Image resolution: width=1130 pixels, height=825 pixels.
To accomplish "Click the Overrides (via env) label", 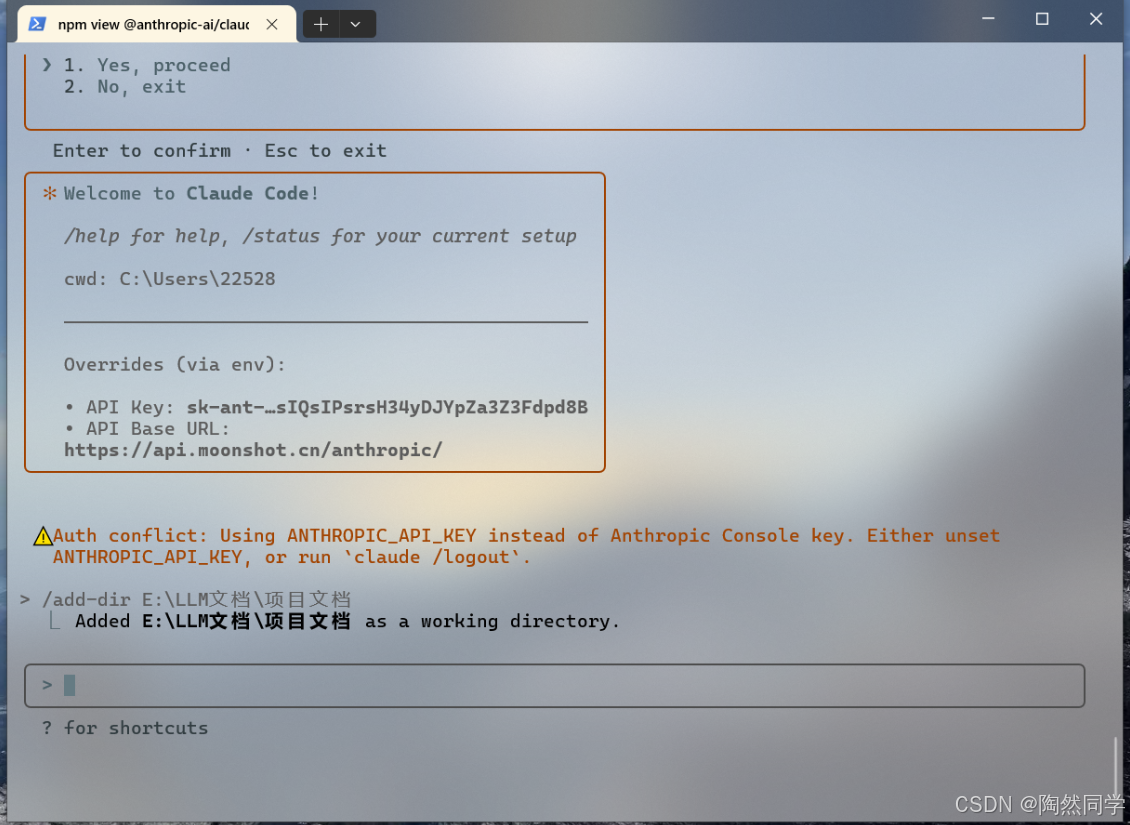I will tap(174, 365).
